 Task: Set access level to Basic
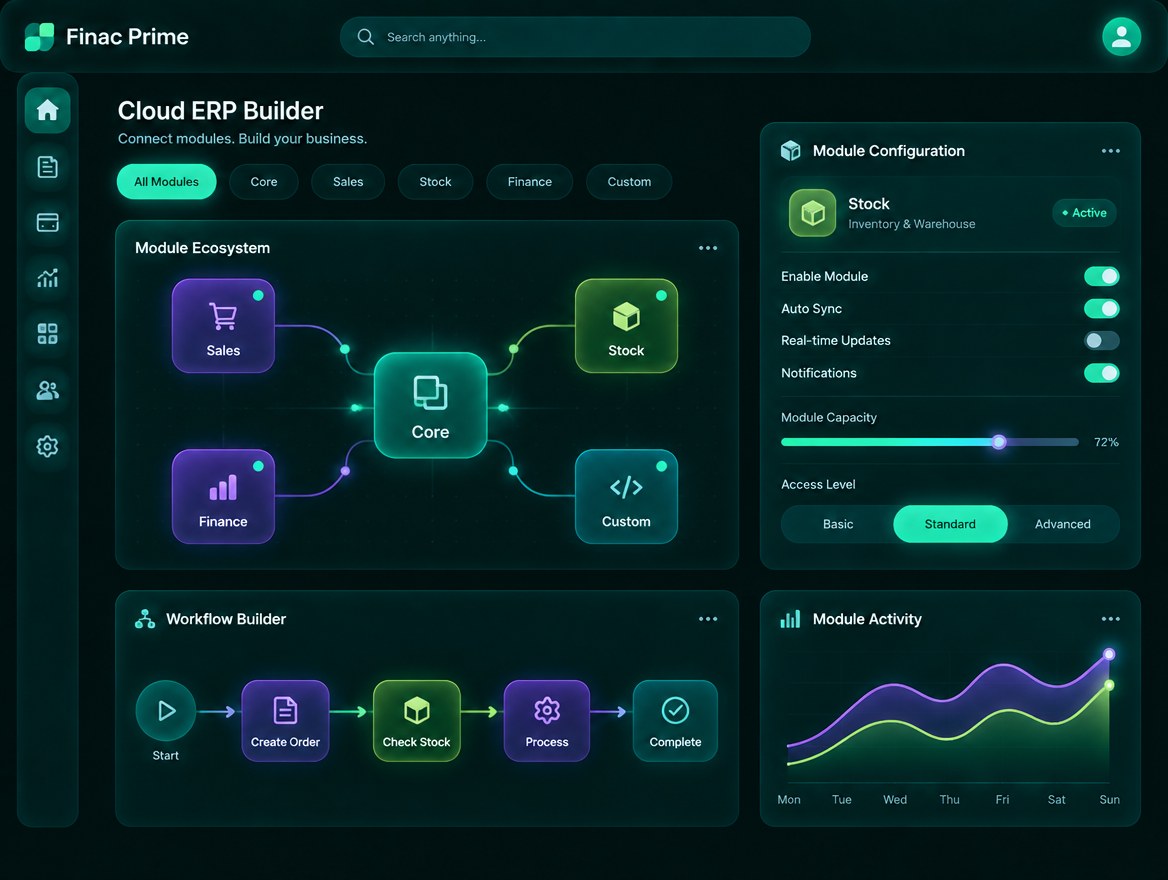[838, 524]
